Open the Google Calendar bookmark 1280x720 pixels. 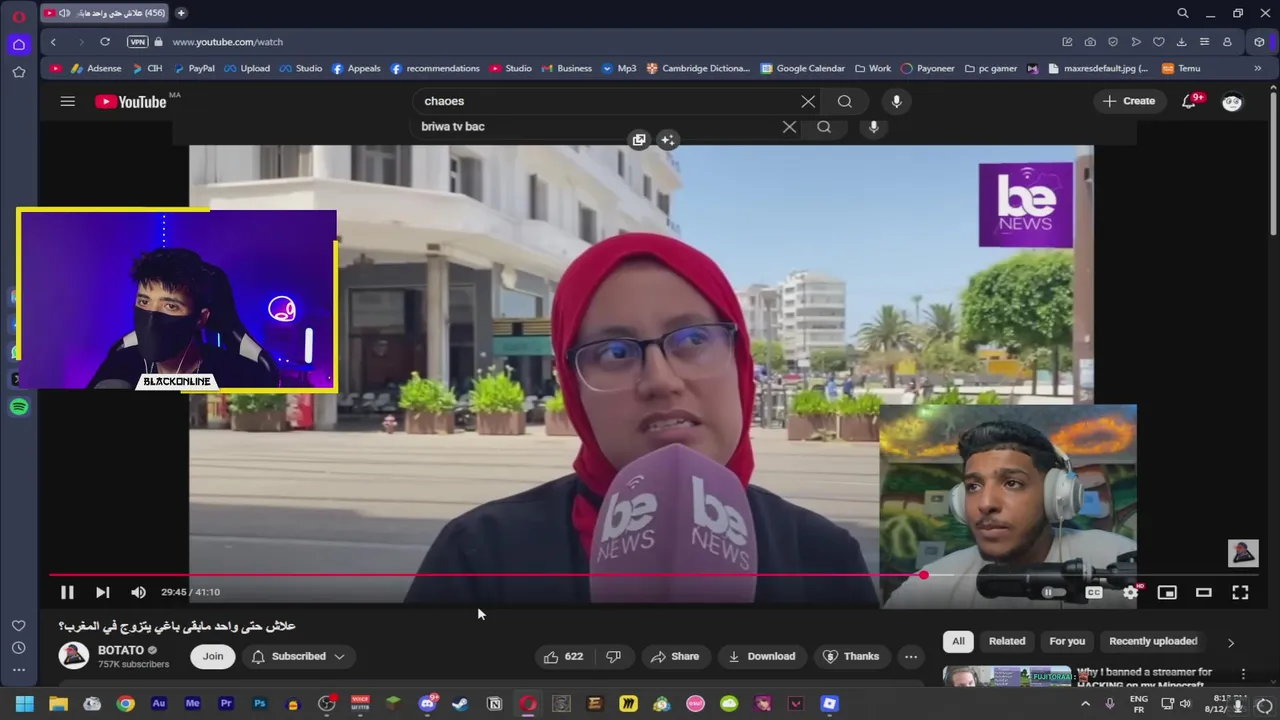coord(803,68)
